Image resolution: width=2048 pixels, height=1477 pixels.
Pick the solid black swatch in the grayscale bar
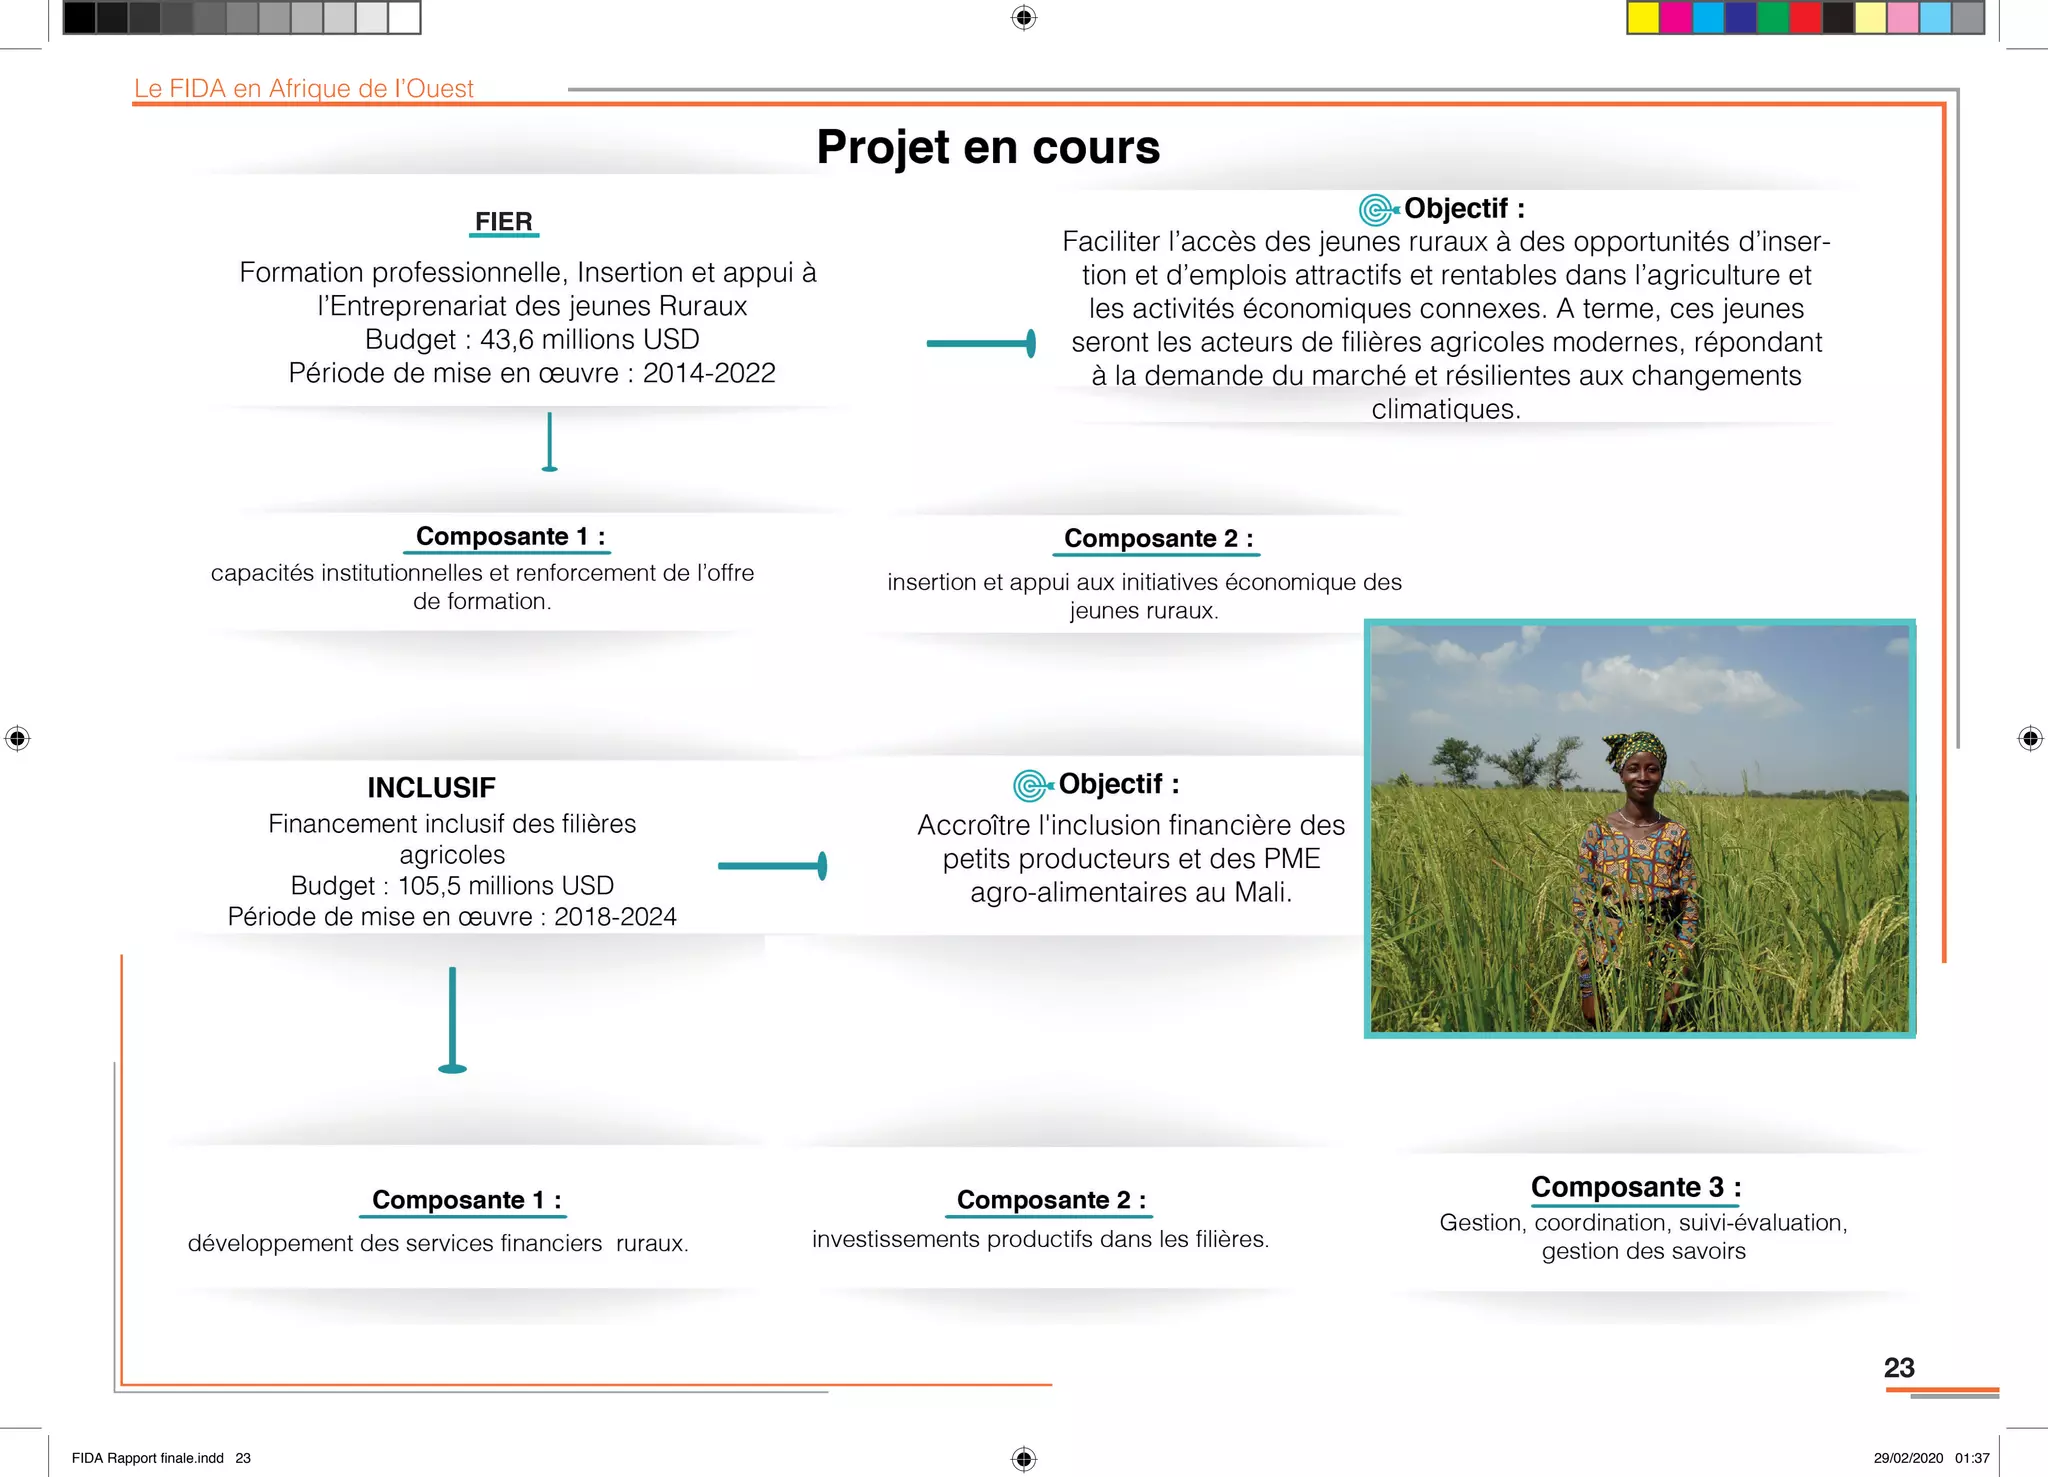coord(80,18)
